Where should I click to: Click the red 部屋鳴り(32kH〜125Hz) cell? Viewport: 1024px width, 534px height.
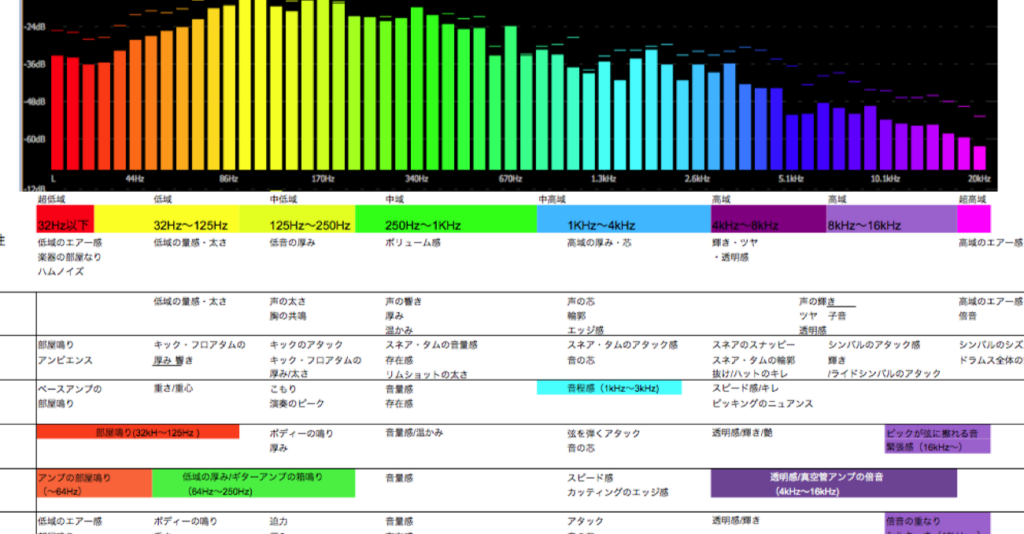[138, 432]
